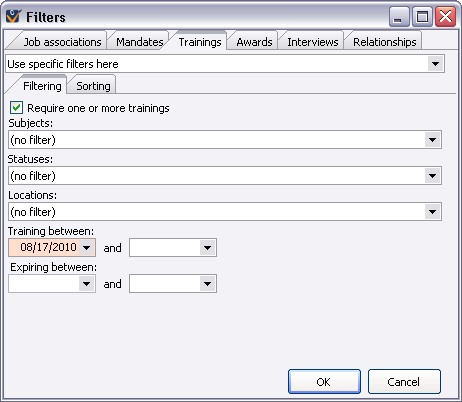Switch to the Job associations tab

click(62, 42)
